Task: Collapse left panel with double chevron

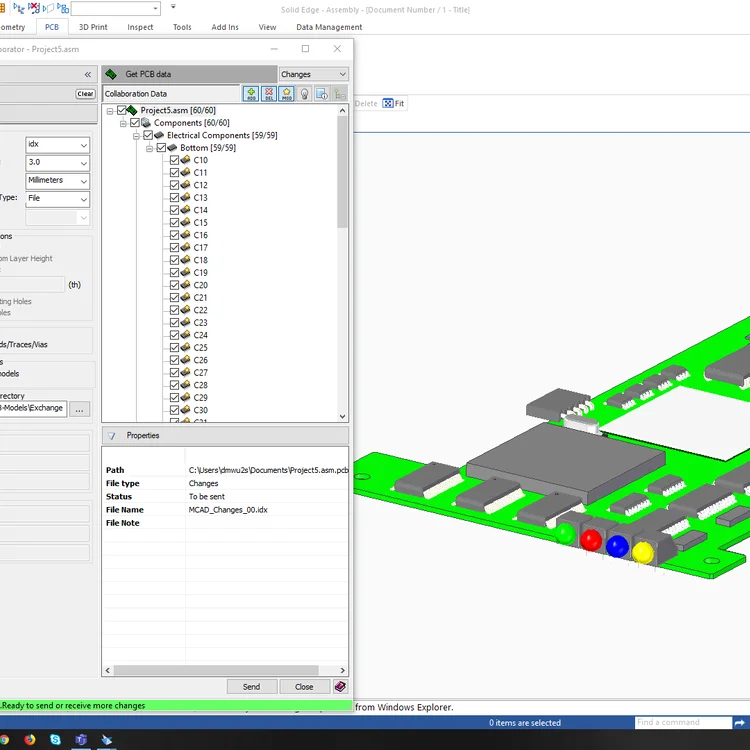Action: pos(88,74)
